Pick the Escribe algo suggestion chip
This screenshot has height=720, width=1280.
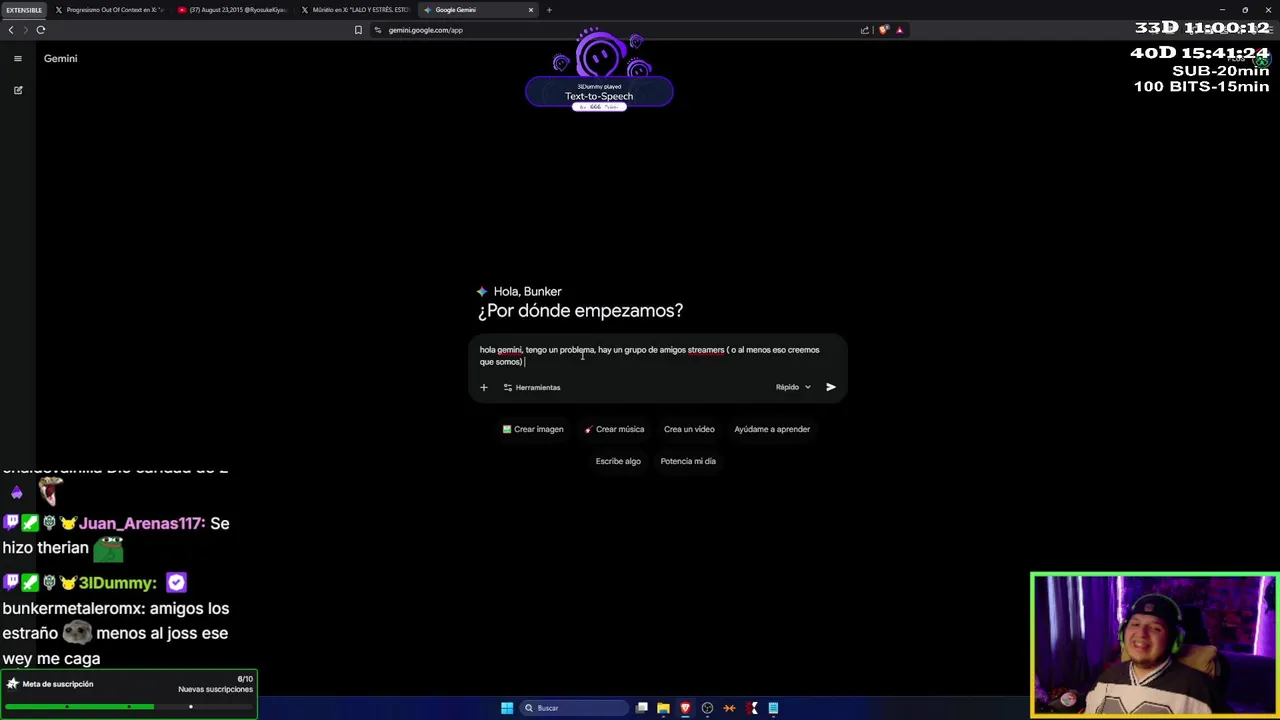tap(618, 461)
